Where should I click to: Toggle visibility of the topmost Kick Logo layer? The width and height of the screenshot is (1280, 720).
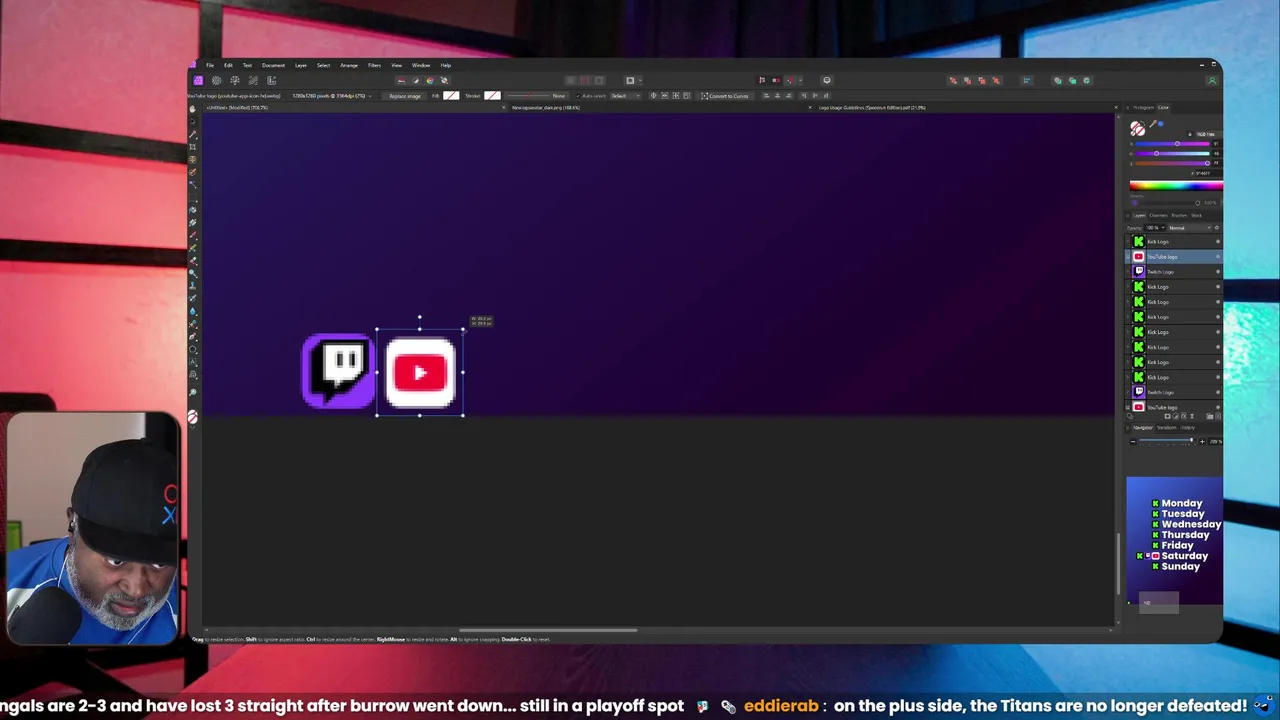click(x=1218, y=242)
